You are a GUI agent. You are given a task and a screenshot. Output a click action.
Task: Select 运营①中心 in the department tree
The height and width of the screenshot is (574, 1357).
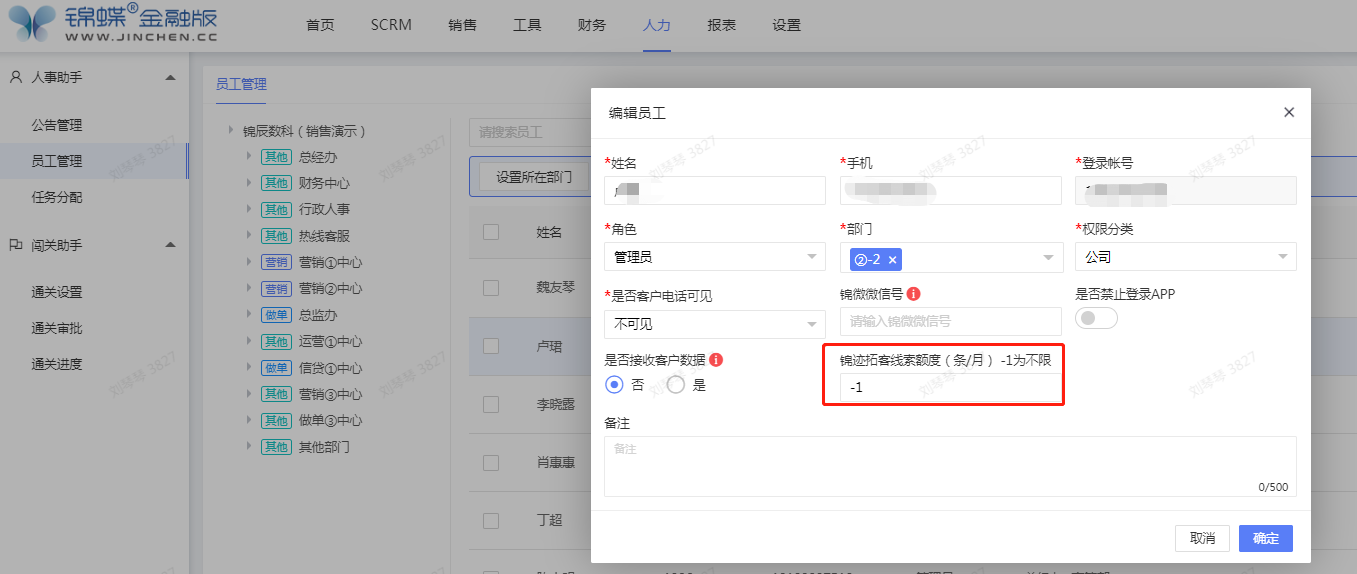(x=330, y=341)
